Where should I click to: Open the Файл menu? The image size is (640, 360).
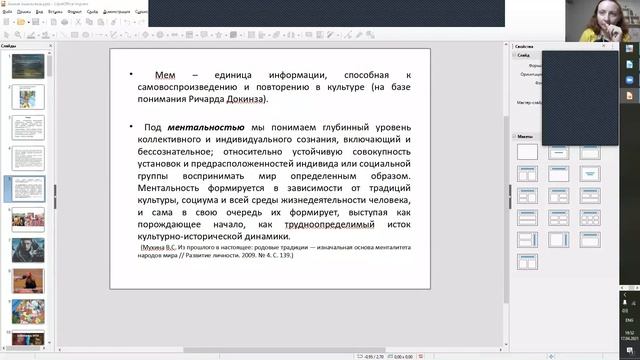point(7,12)
